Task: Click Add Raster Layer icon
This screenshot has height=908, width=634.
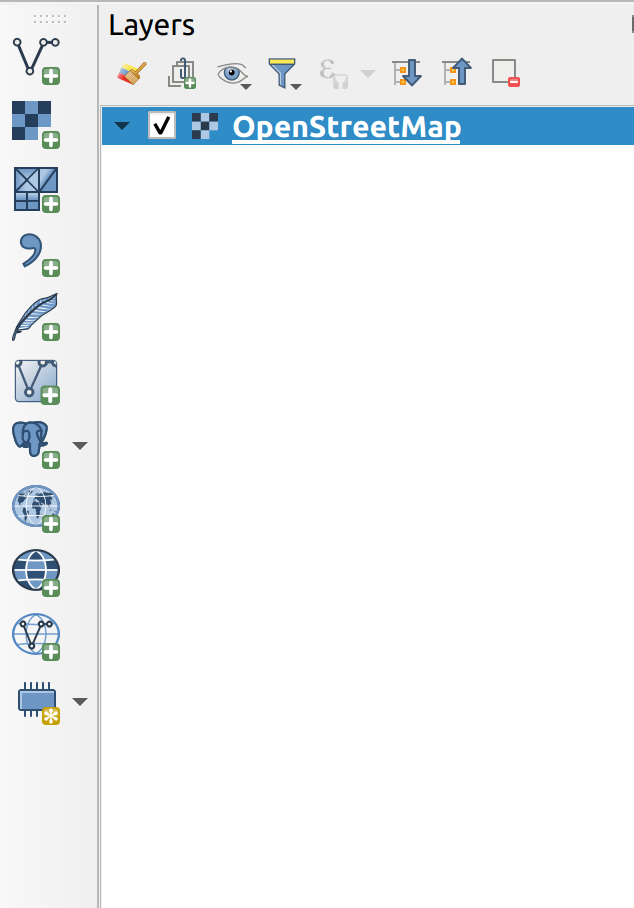Action: pos(36,125)
